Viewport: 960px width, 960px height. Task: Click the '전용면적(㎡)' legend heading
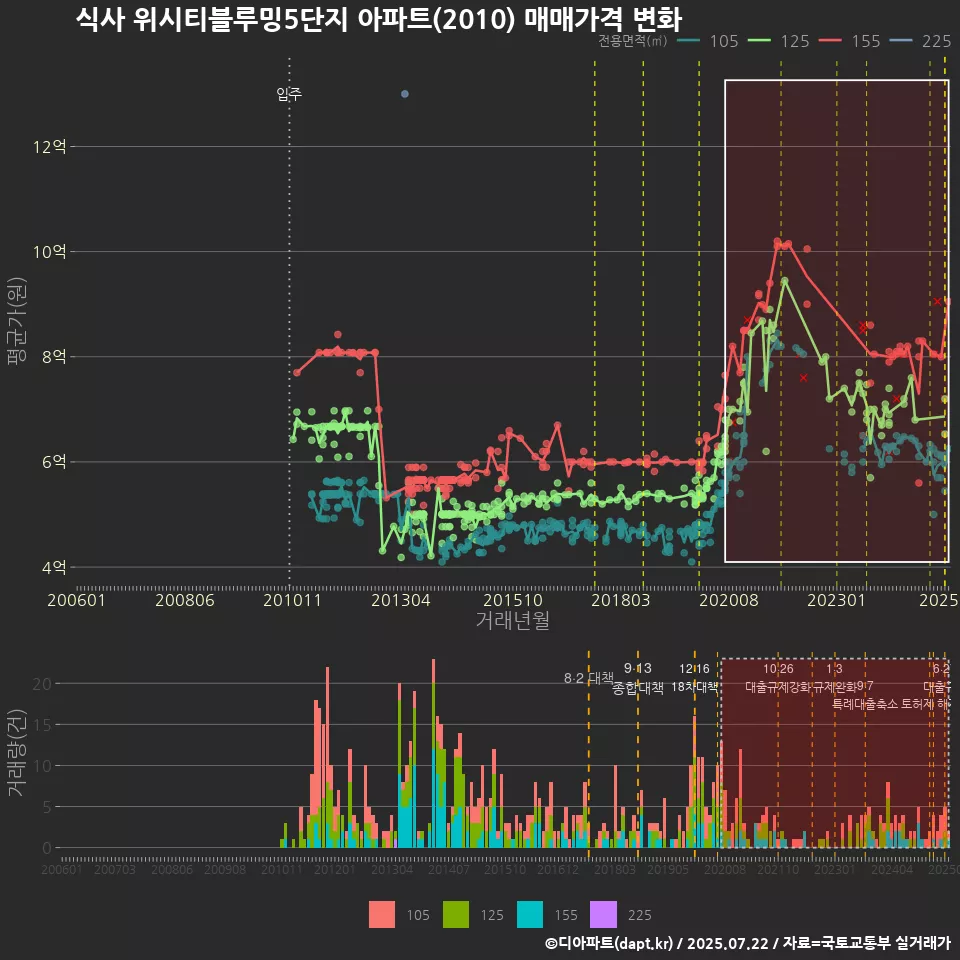tap(632, 40)
